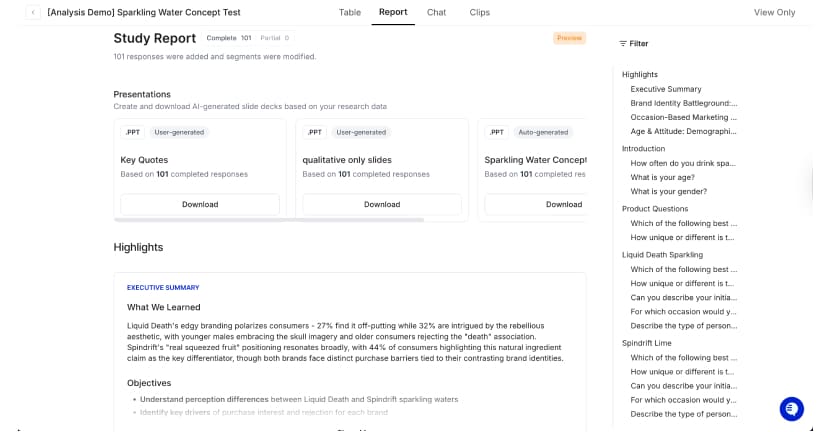Screen dimensions: 830x432
Task: Open the Chat tab
Action: pos(436,12)
